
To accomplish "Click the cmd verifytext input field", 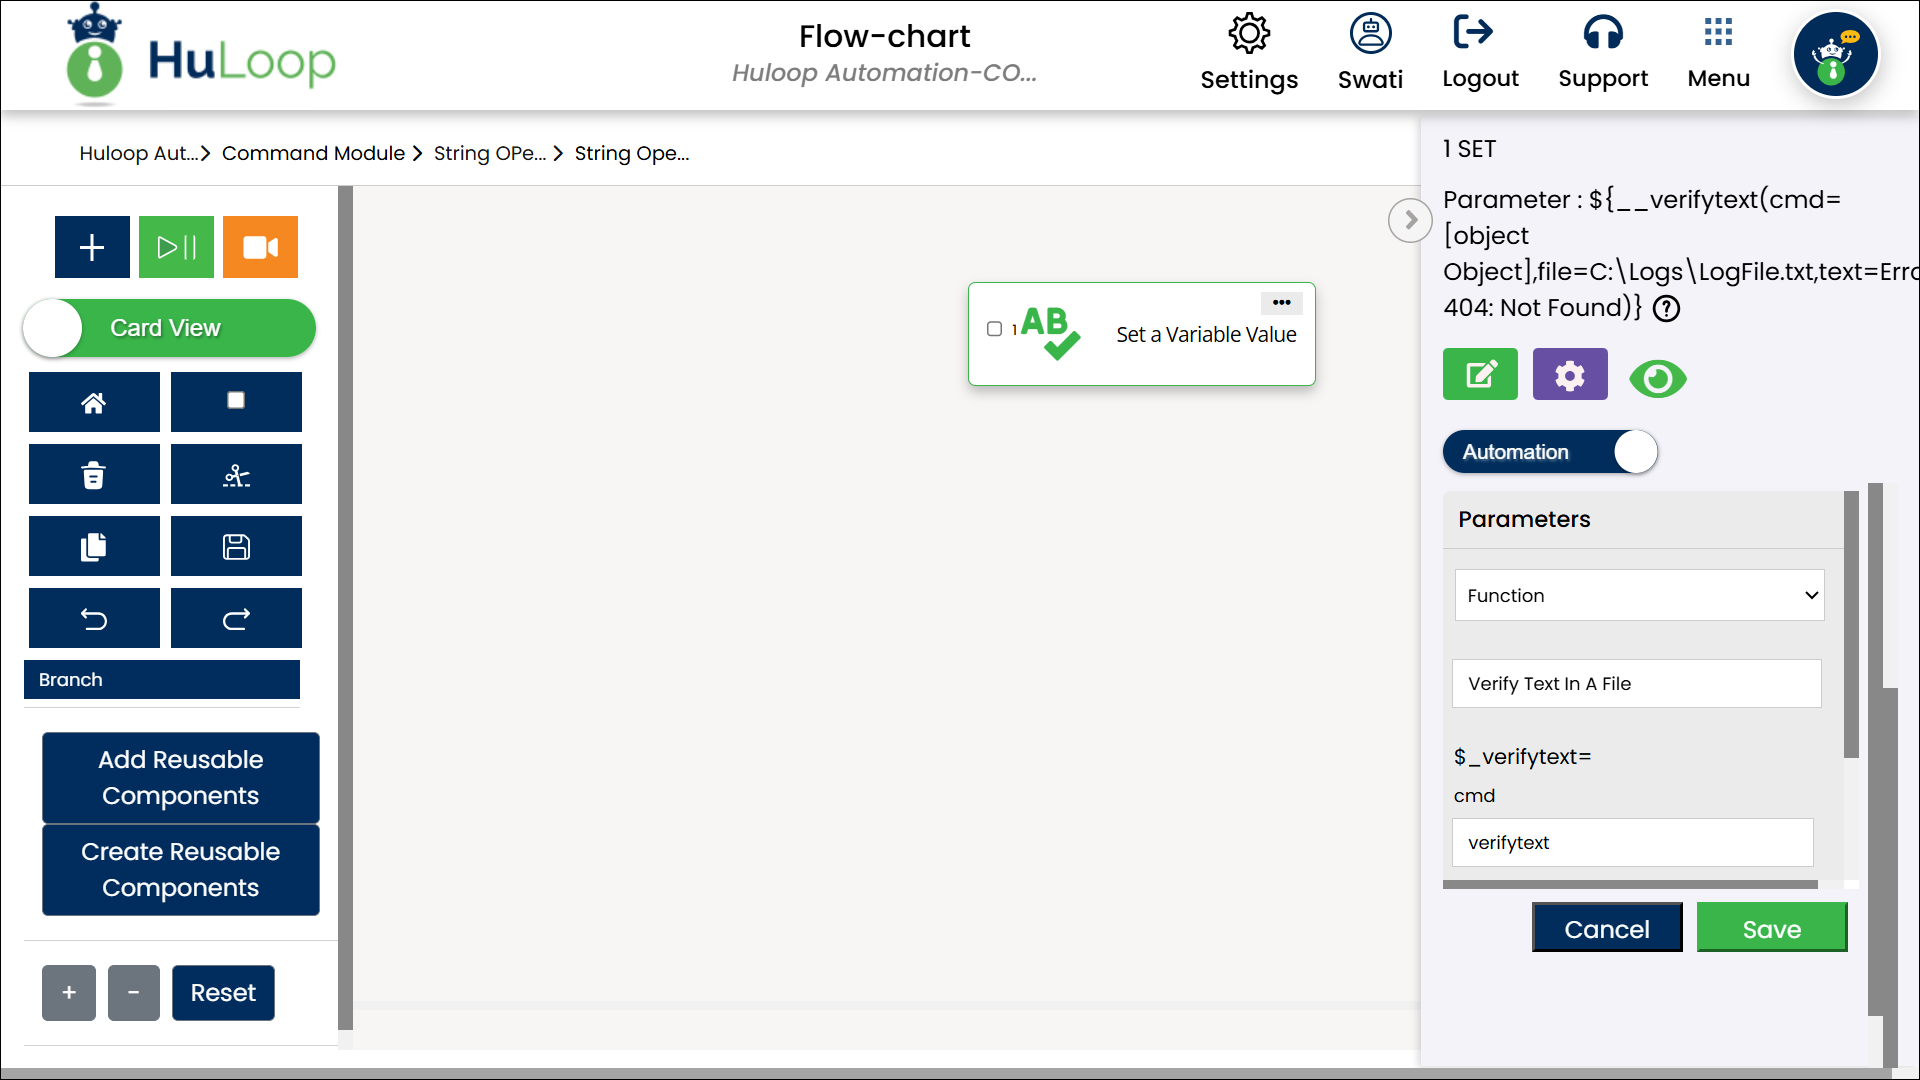I will click(1632, 843).
